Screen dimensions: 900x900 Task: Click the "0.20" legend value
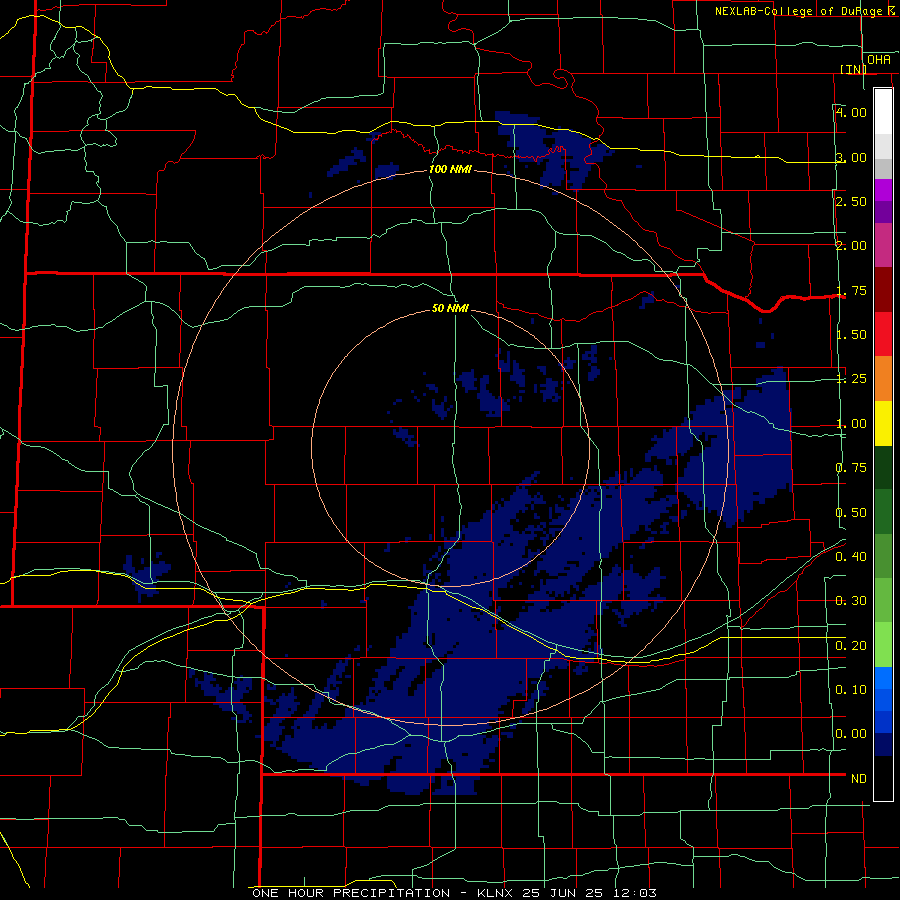tap(851, 645)
